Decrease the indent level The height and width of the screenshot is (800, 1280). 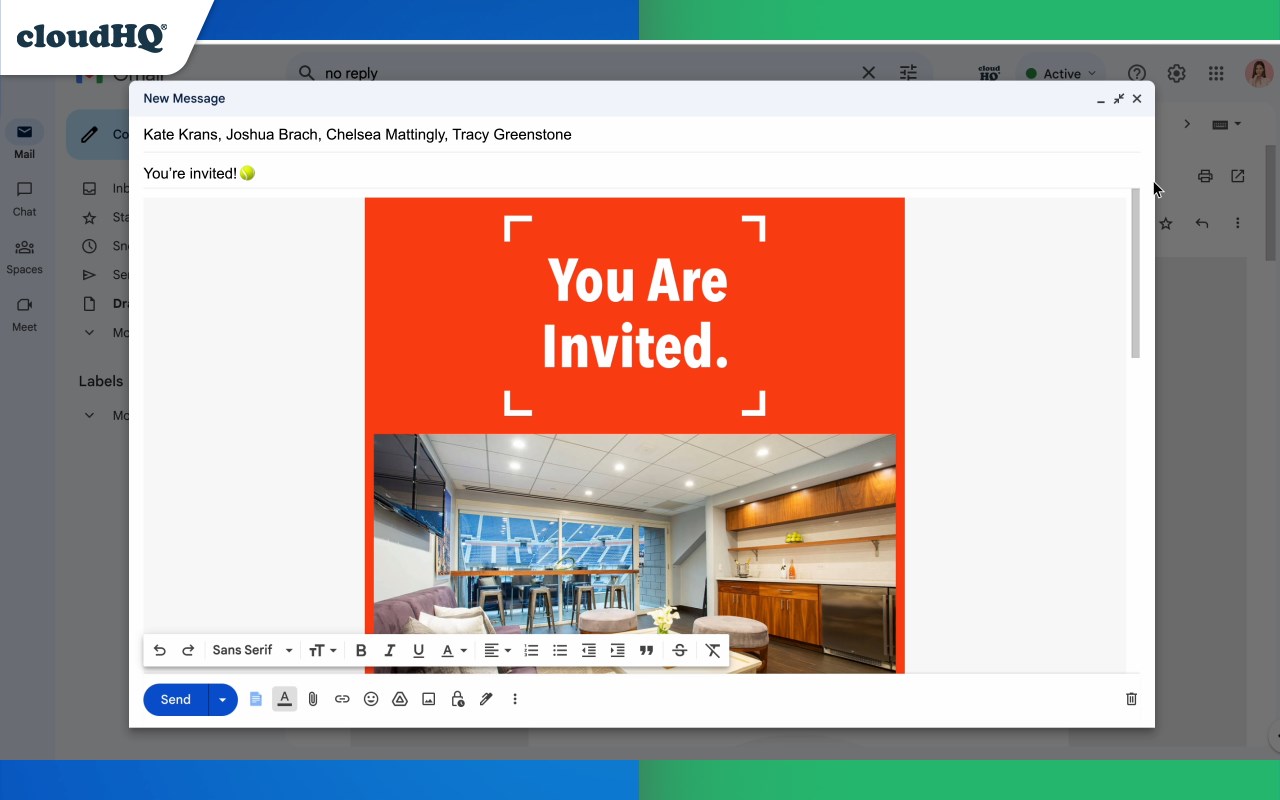589,651
